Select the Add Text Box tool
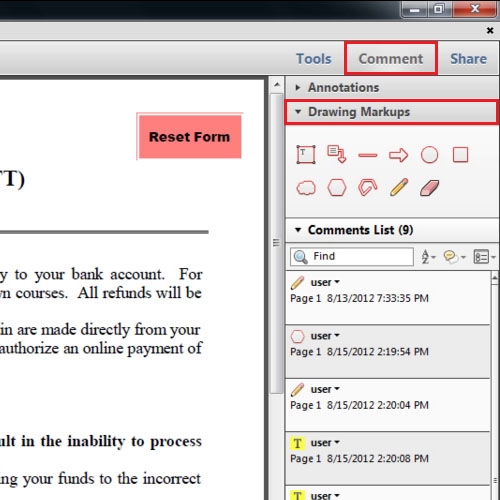 306,155
